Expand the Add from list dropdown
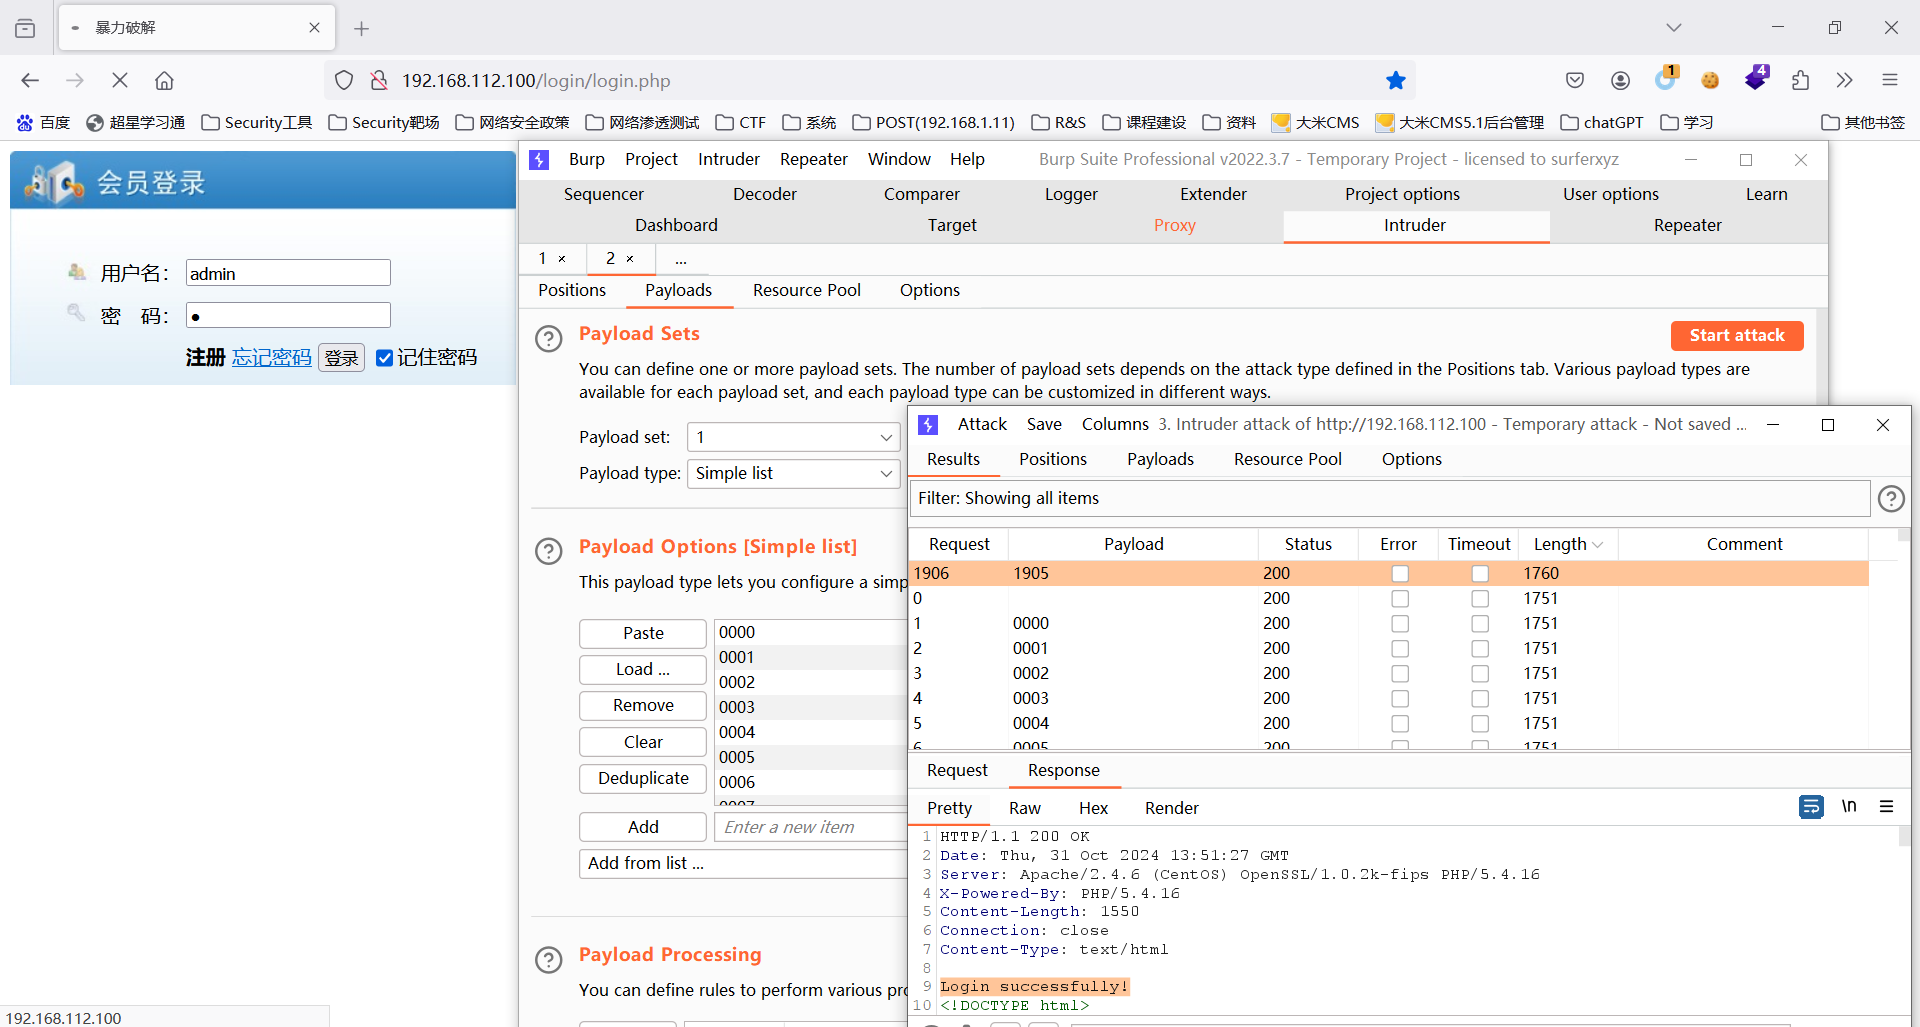This screenshot has width=1920, height=1027. pos(742,863)
